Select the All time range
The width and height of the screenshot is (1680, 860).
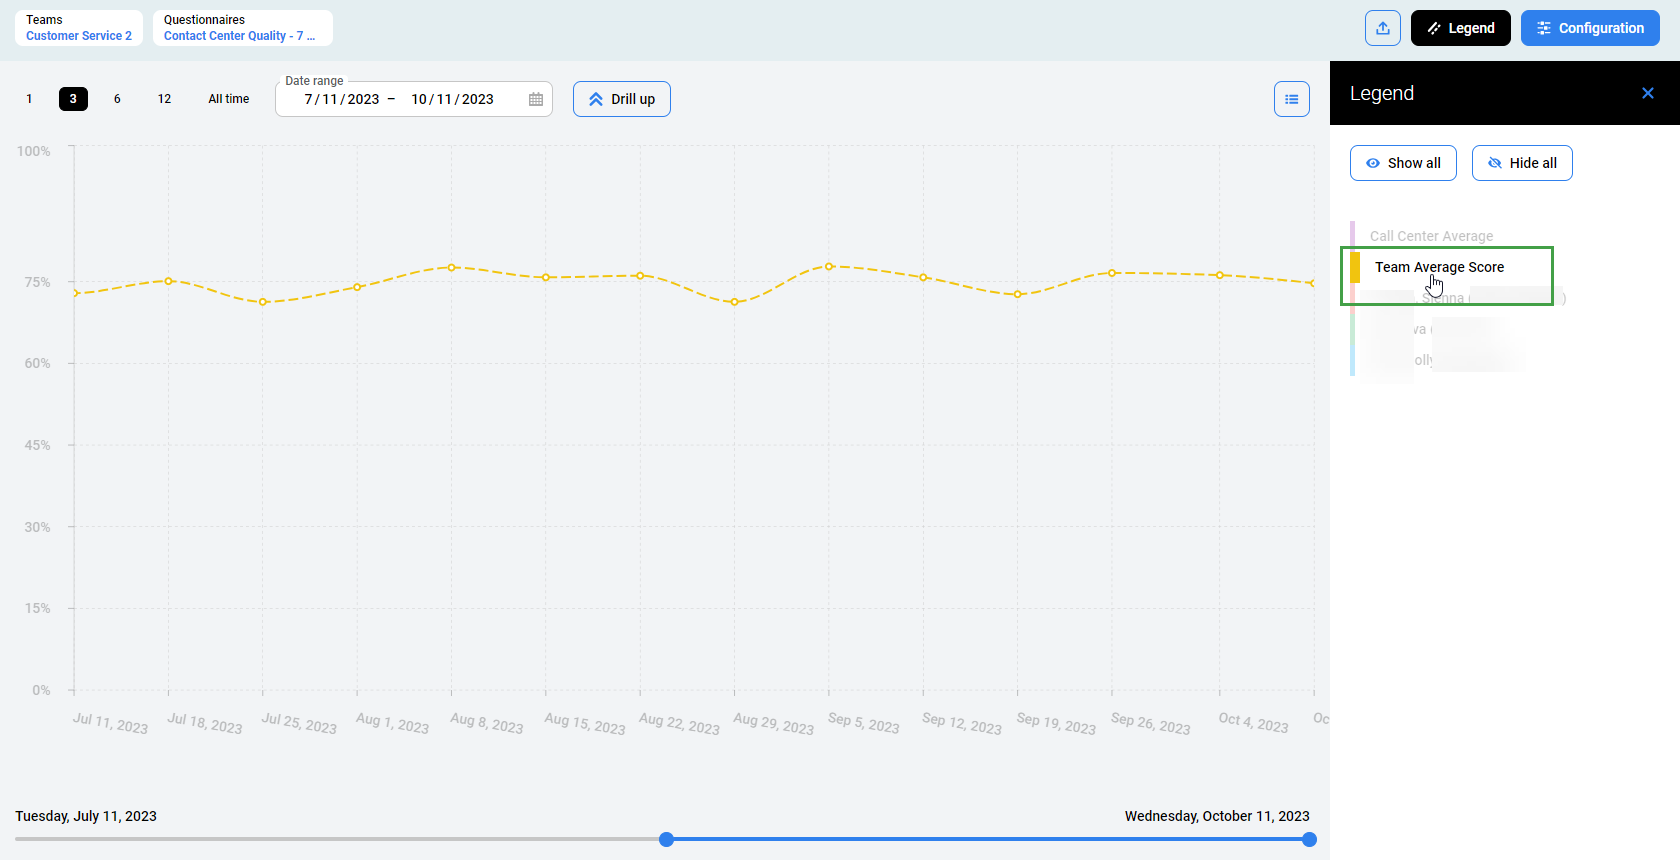pos(228,99)
